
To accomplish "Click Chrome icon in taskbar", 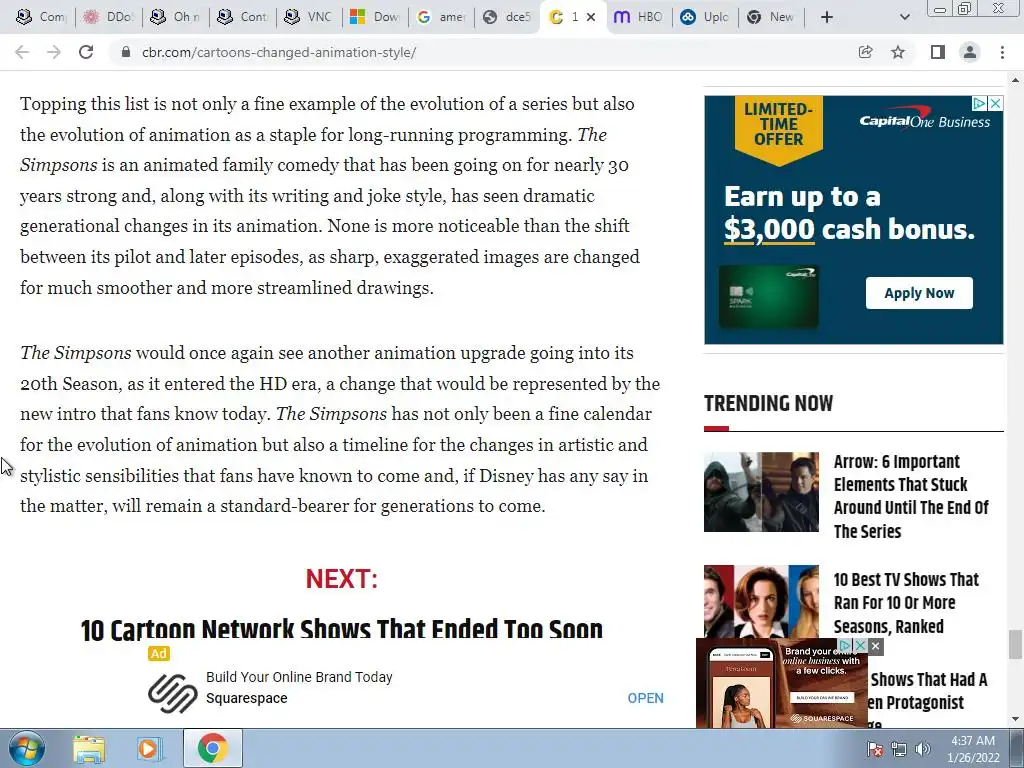I will coord(212,748).
